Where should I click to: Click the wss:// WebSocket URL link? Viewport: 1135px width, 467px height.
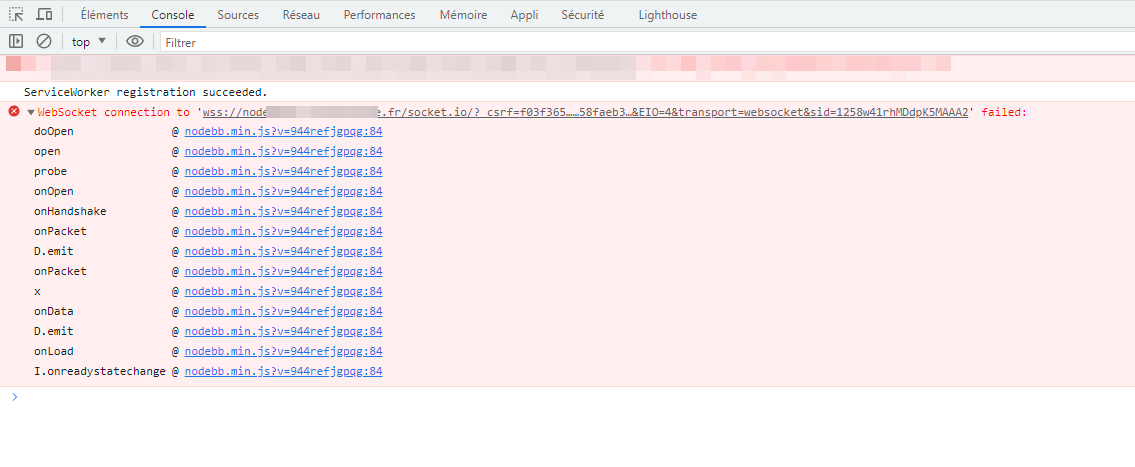click(x=586, y=112)
